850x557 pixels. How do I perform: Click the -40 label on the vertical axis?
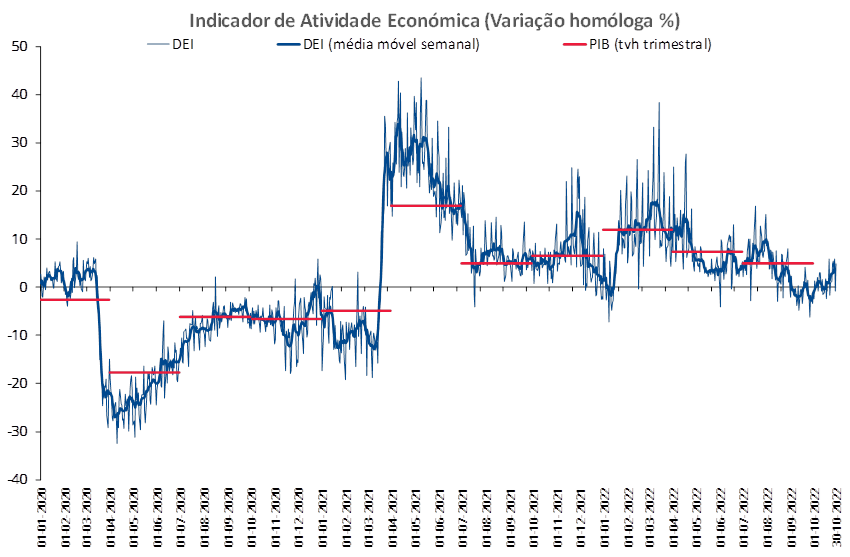click(16, 480)
